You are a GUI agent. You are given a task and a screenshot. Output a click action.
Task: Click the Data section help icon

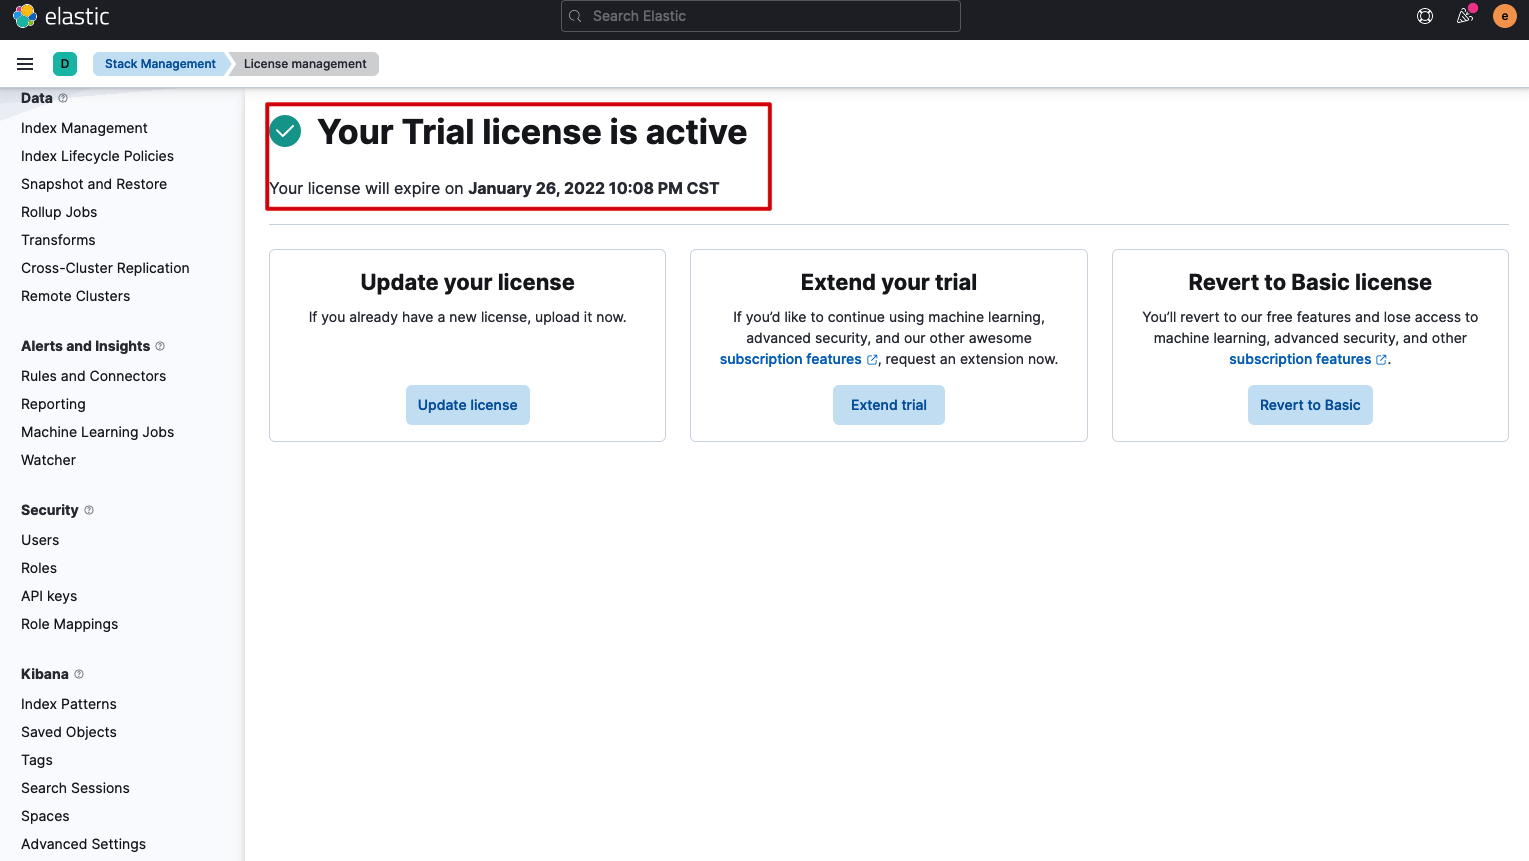pyautogui.click(x=63, y=98)
